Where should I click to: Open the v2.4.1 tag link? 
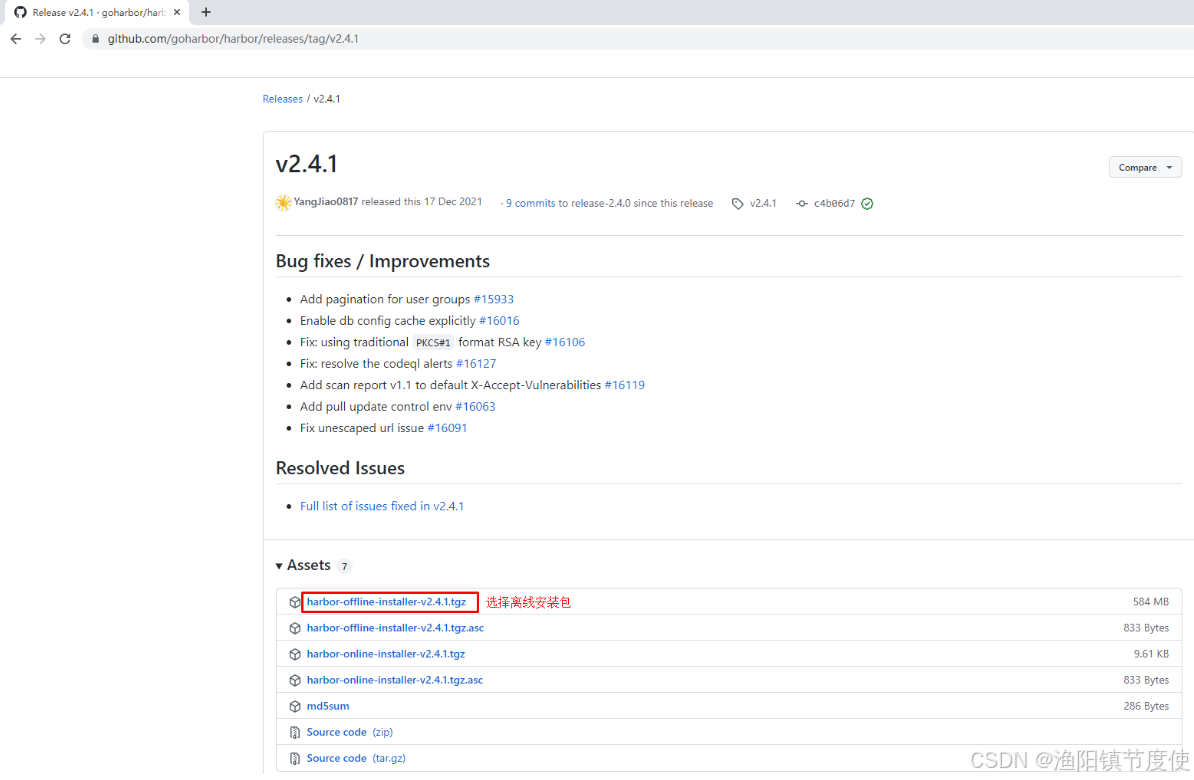click(x=763, y=203)
